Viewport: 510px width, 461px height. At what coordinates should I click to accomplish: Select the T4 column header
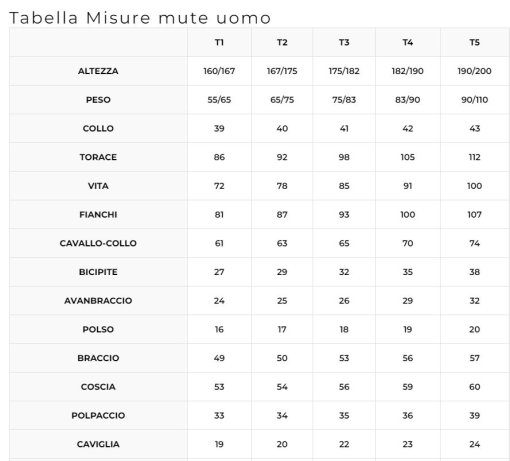408,42
